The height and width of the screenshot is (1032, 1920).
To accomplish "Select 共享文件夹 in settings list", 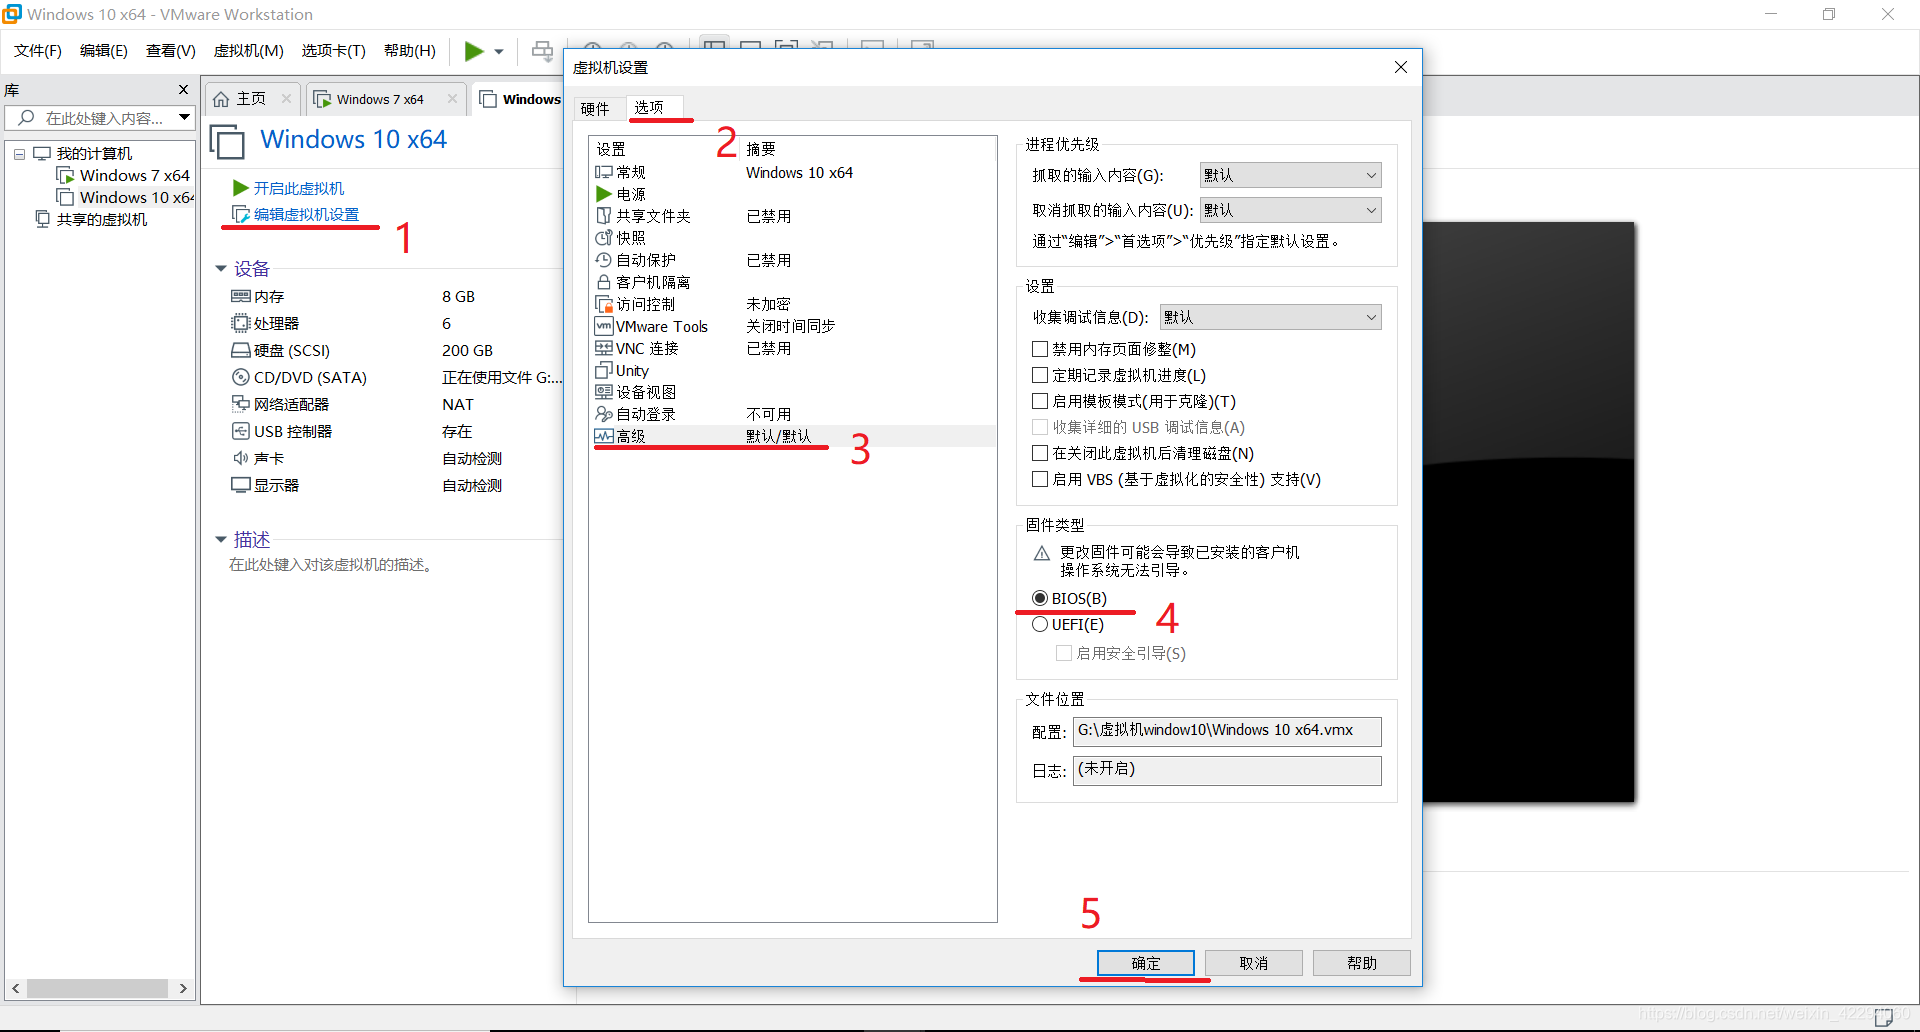I will pyautogui.click(x=793, y=216).
